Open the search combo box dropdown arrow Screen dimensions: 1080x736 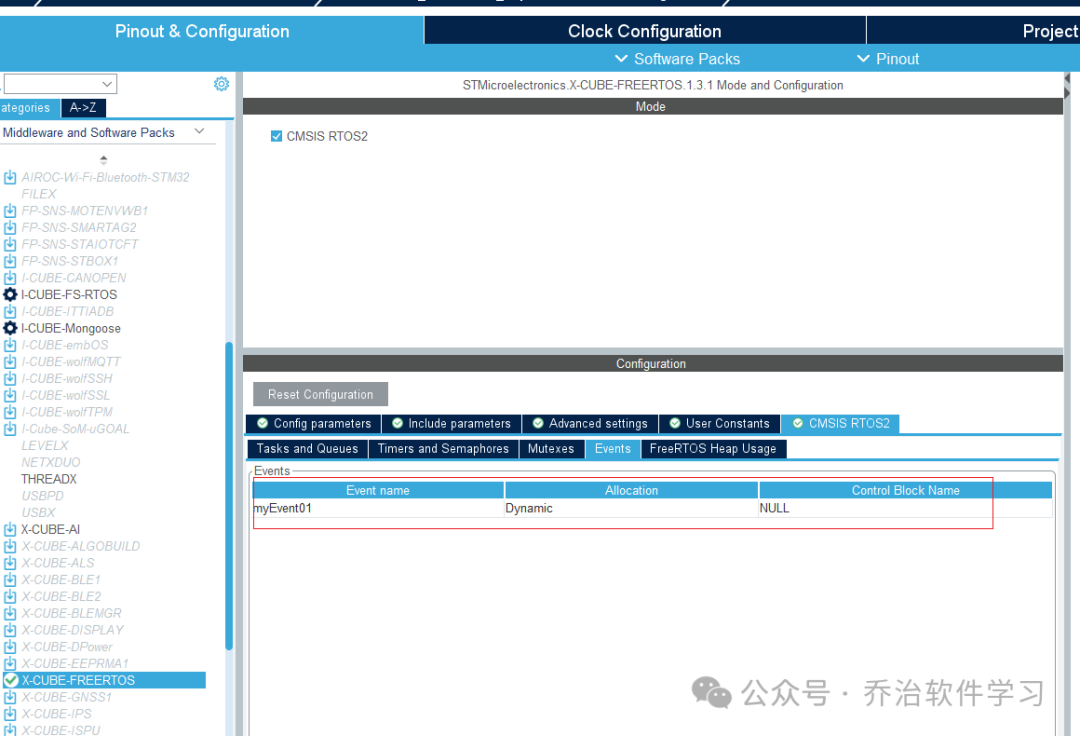[x=107, y=84]
